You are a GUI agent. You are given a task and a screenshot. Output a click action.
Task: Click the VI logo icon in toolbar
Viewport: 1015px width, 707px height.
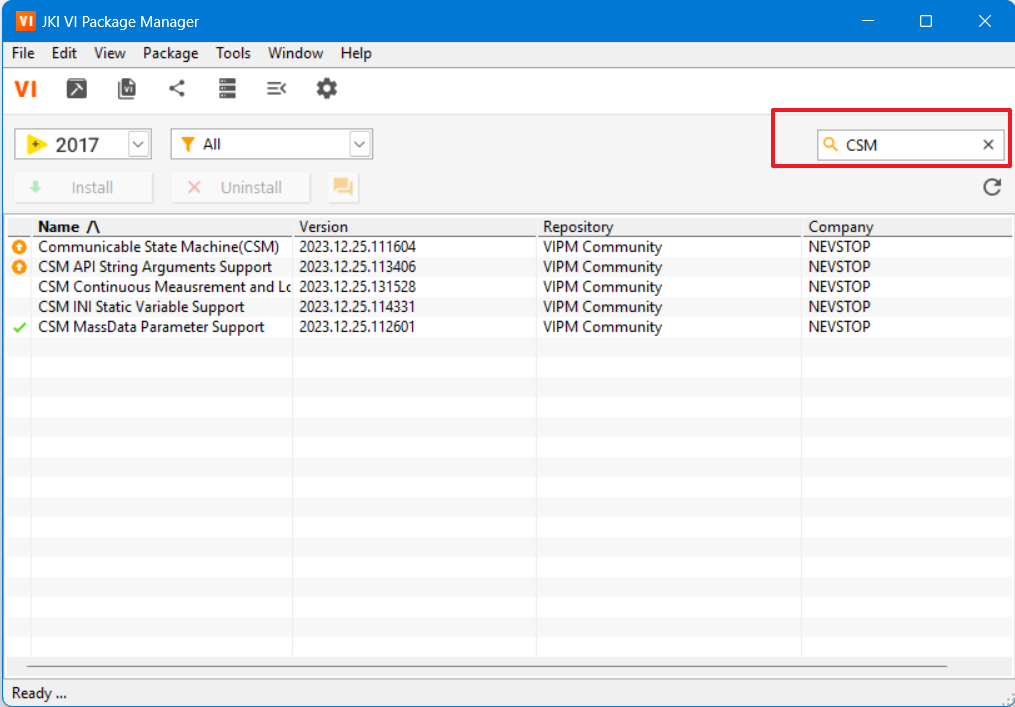click(x=26, y=89)
